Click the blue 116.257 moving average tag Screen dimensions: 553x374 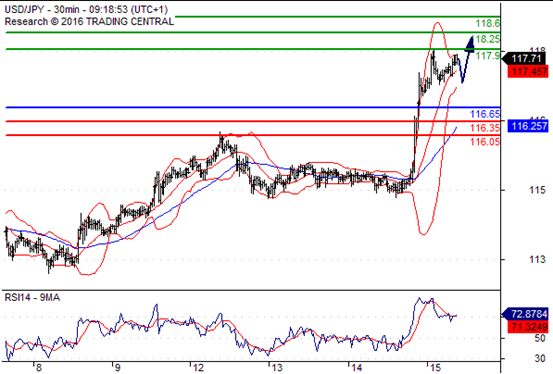[528, 126]
